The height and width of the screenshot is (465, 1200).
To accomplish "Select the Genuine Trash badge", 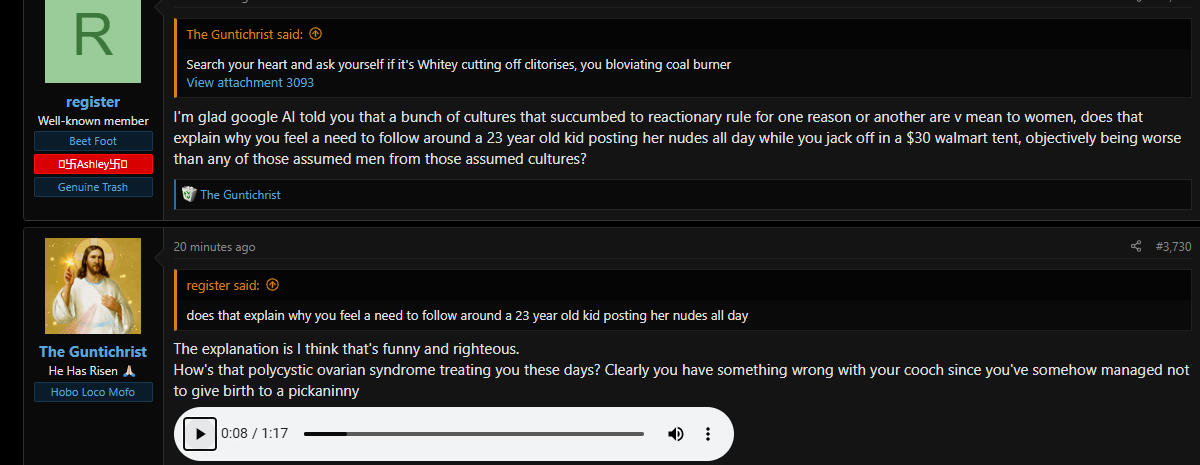I will point(93,187).
